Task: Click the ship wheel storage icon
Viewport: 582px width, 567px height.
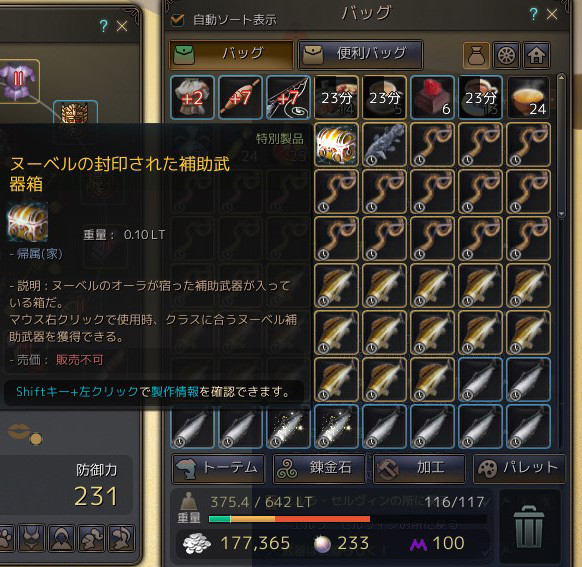Action: click(x=506, y=55)
